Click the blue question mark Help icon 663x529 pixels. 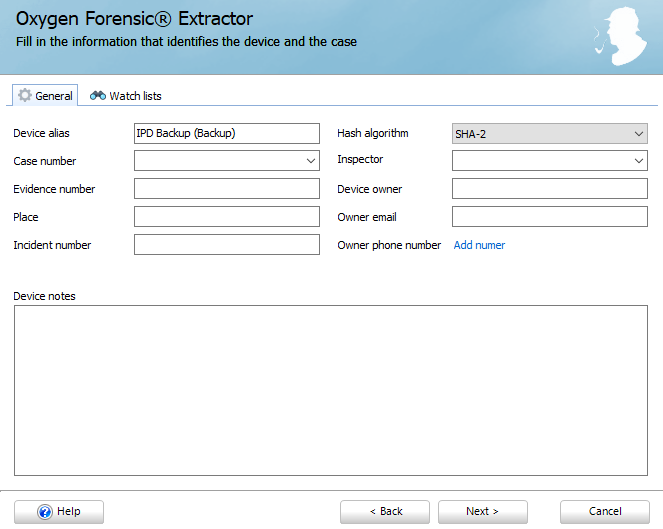45,512
